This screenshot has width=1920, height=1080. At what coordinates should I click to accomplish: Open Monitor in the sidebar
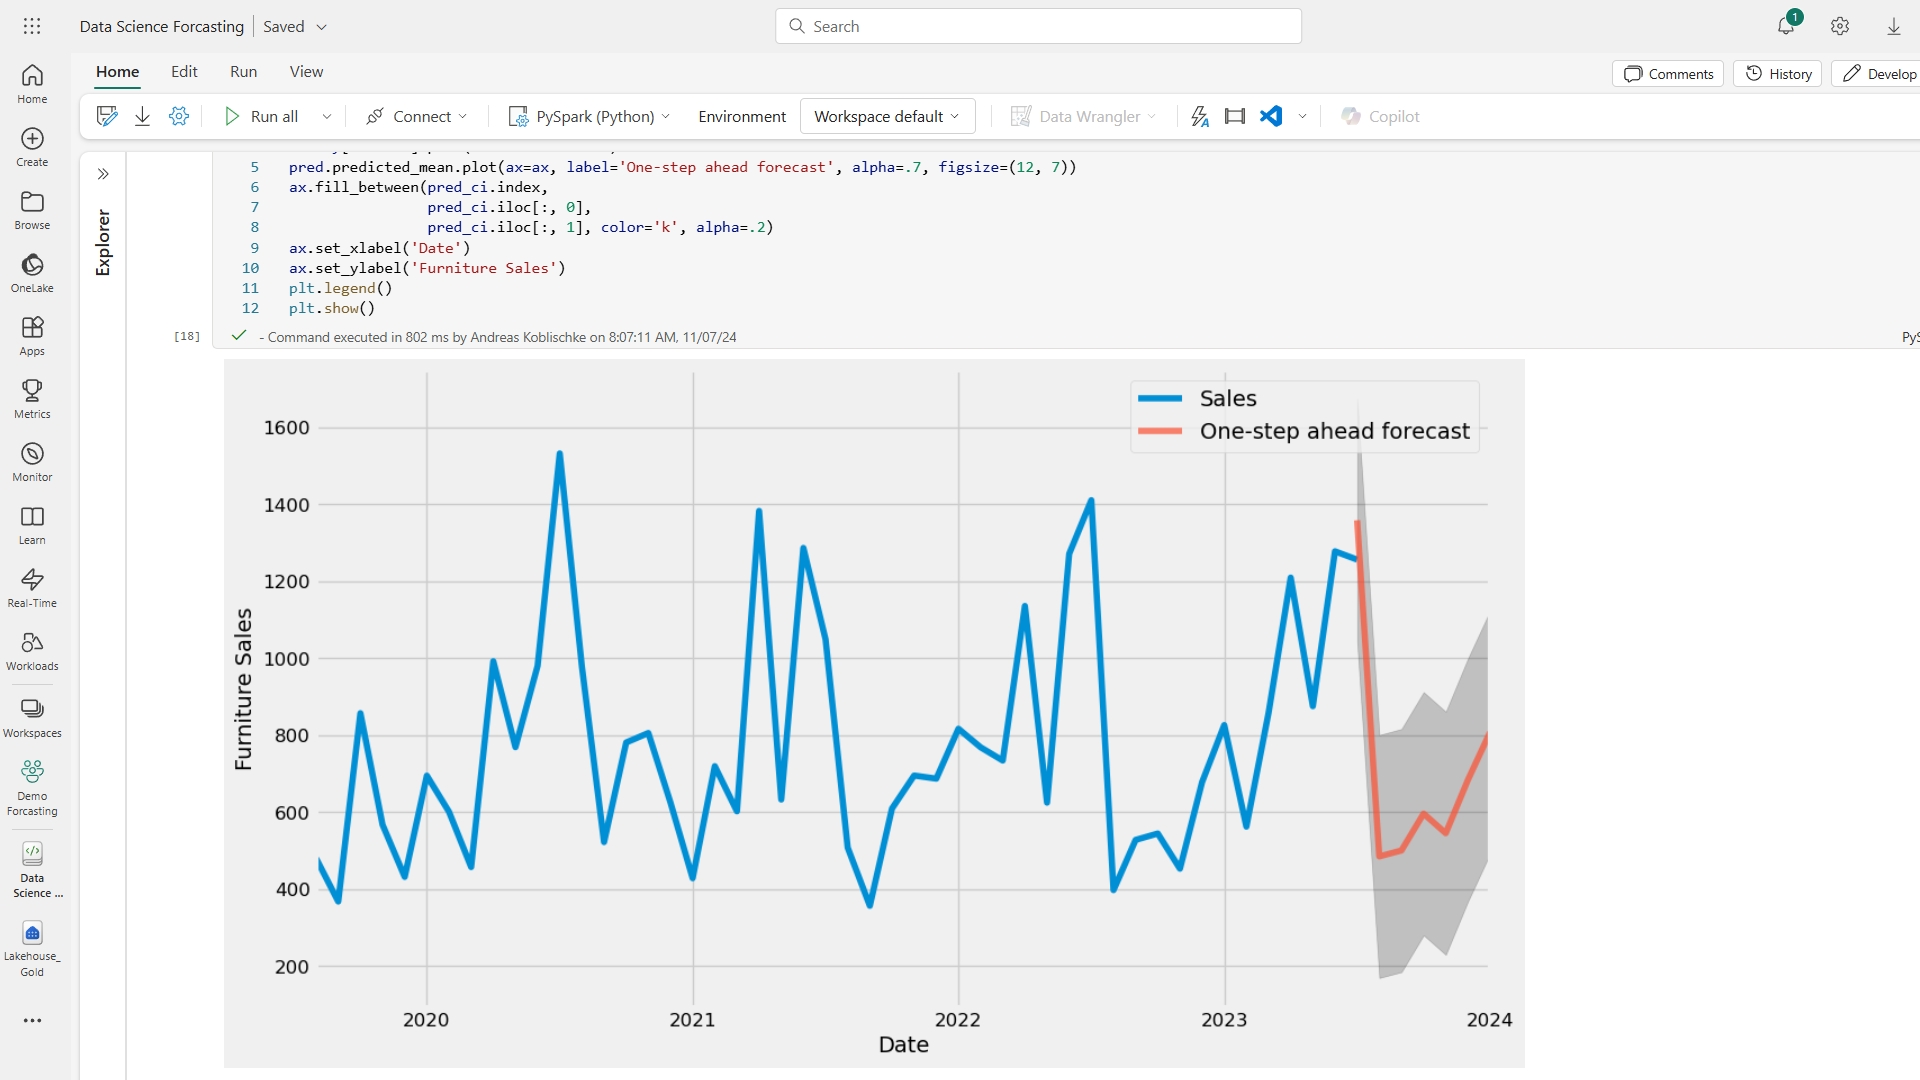click(31, 461)
